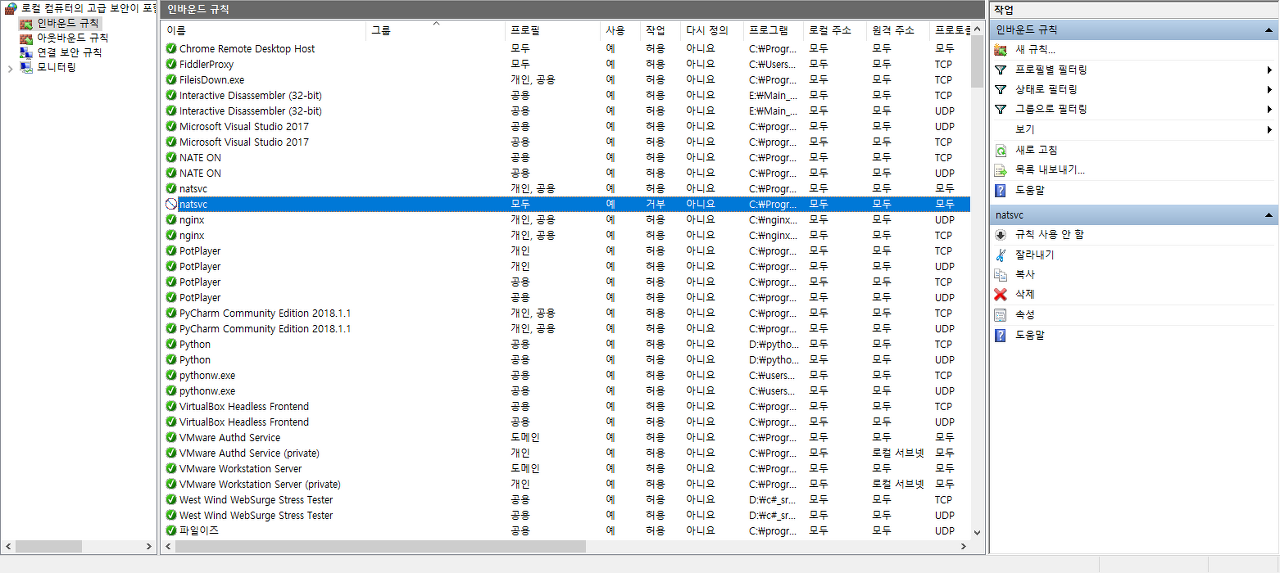The width and height of the screenshot is (1280, 573).
Task: Click the 거부 cell in selected natsvc row
Action: pos(655,204)
